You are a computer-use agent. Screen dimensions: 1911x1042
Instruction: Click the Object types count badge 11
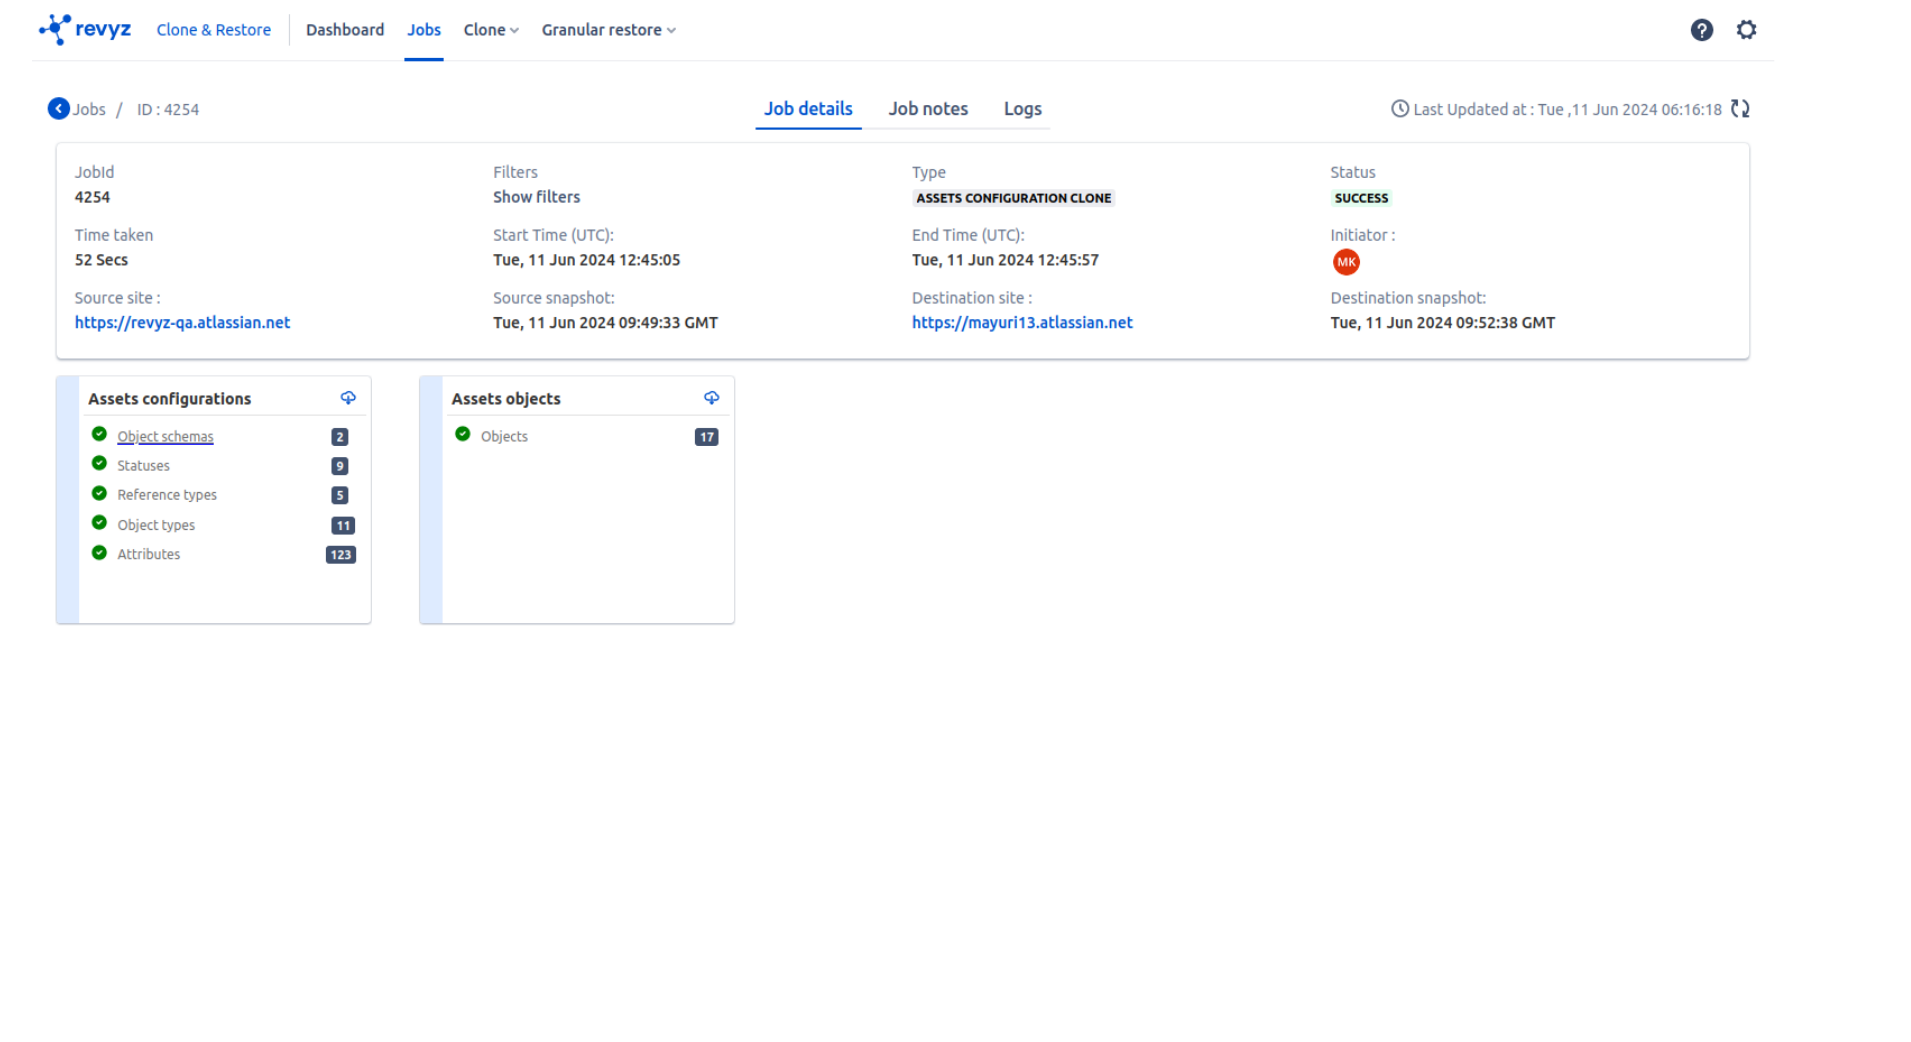coord(343,525)
